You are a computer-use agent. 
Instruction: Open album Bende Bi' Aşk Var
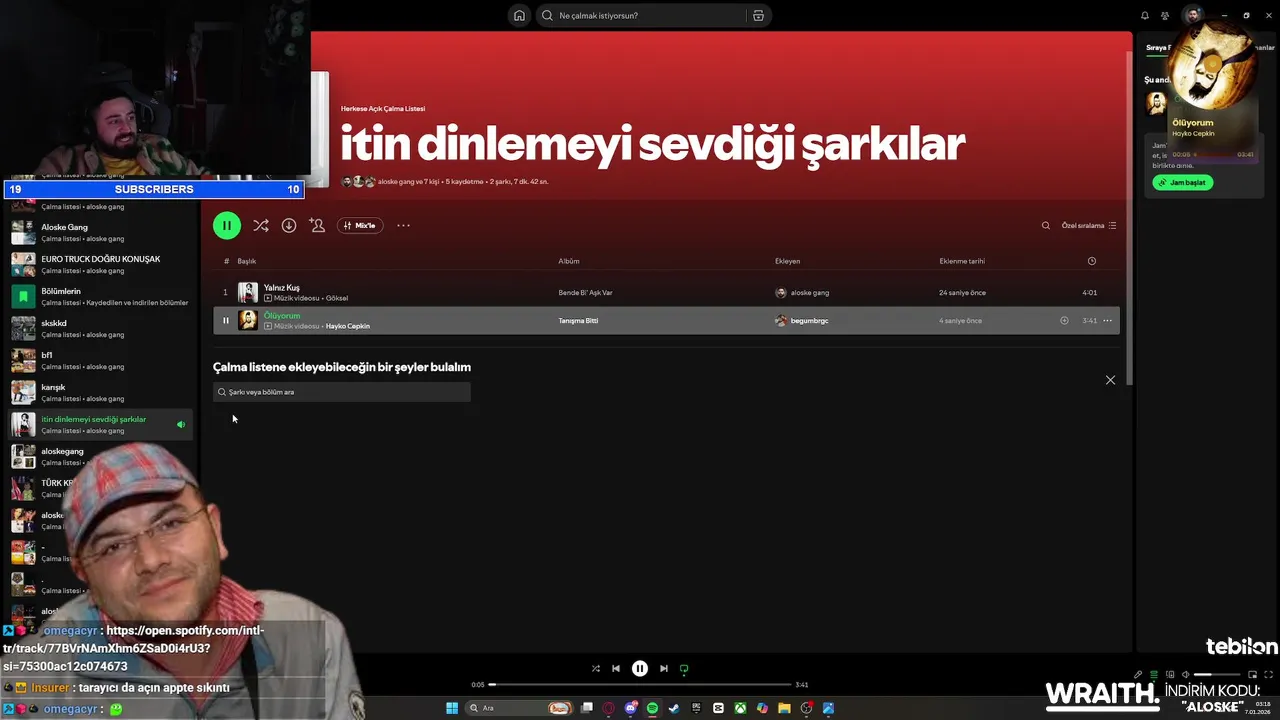click(585, 293)
